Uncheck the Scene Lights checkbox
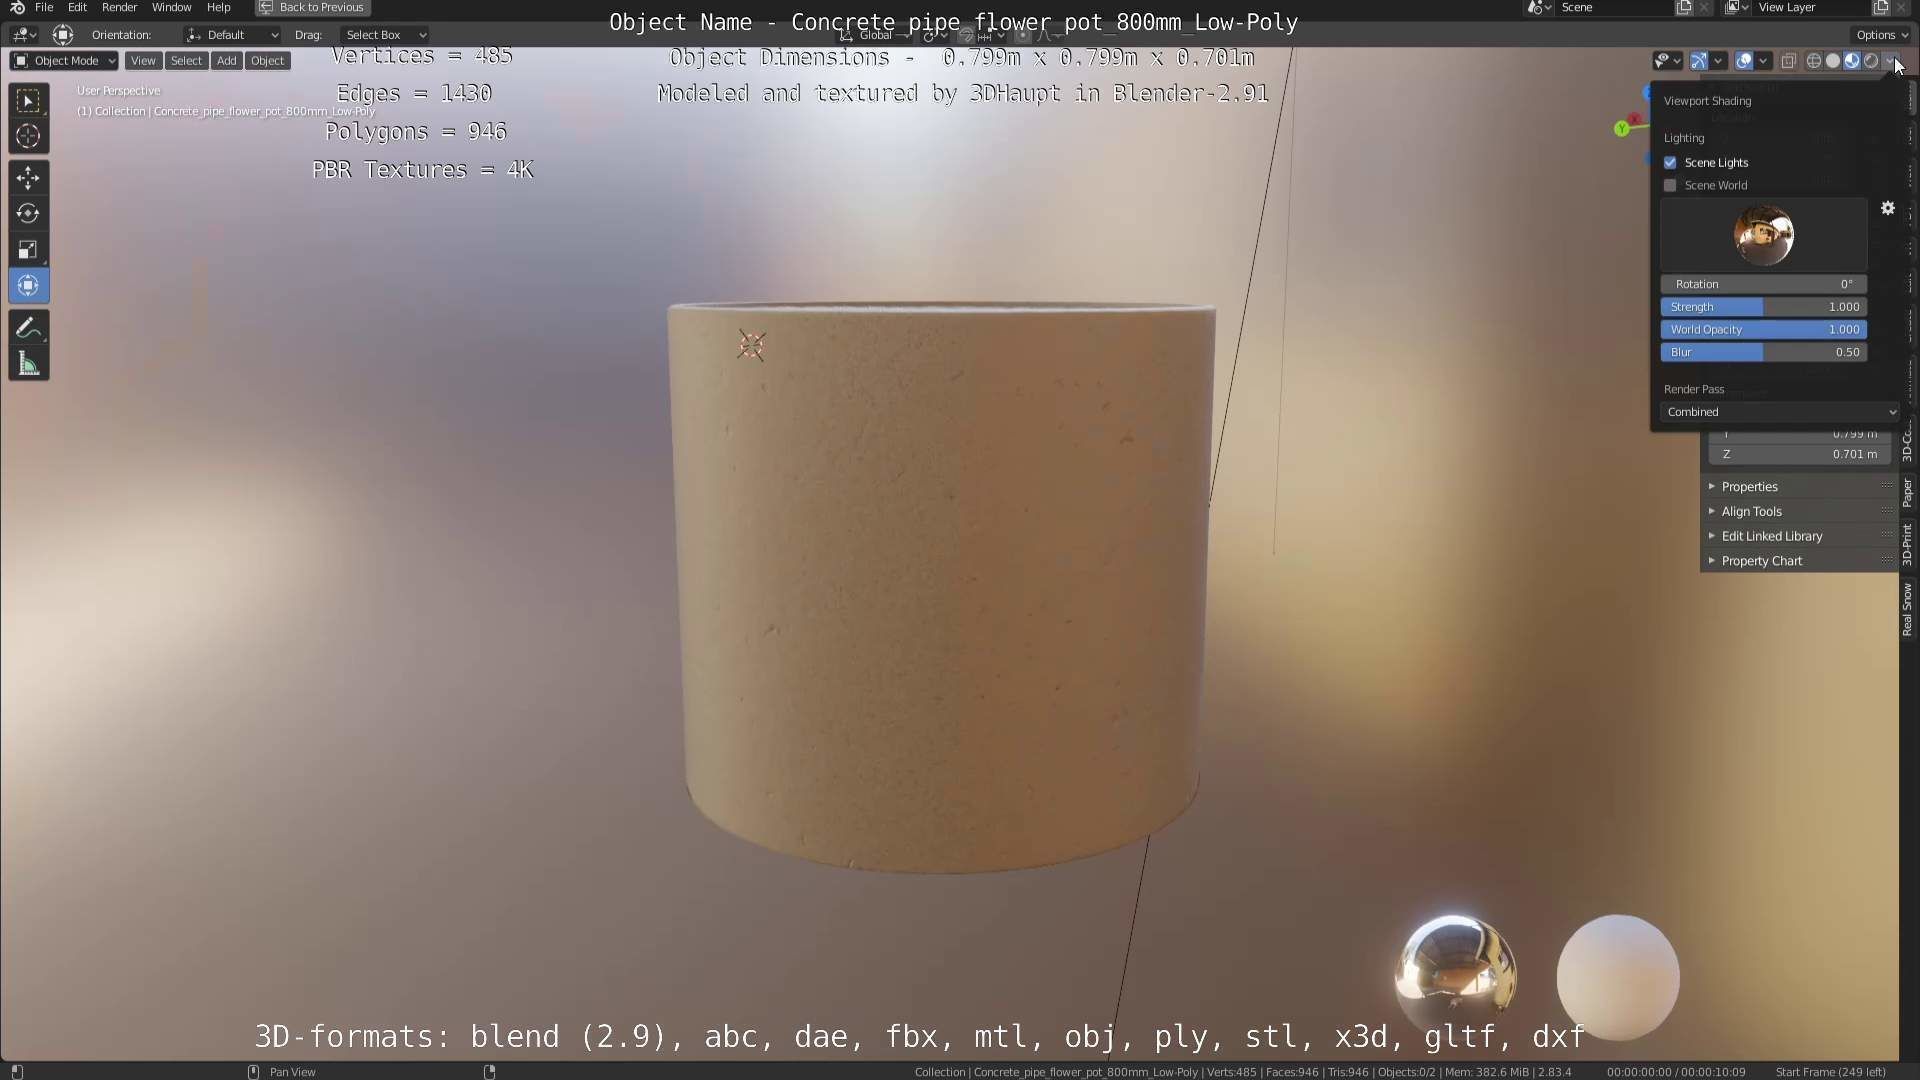This screenshot has height=1080, width=1920. coord(1670,163)
